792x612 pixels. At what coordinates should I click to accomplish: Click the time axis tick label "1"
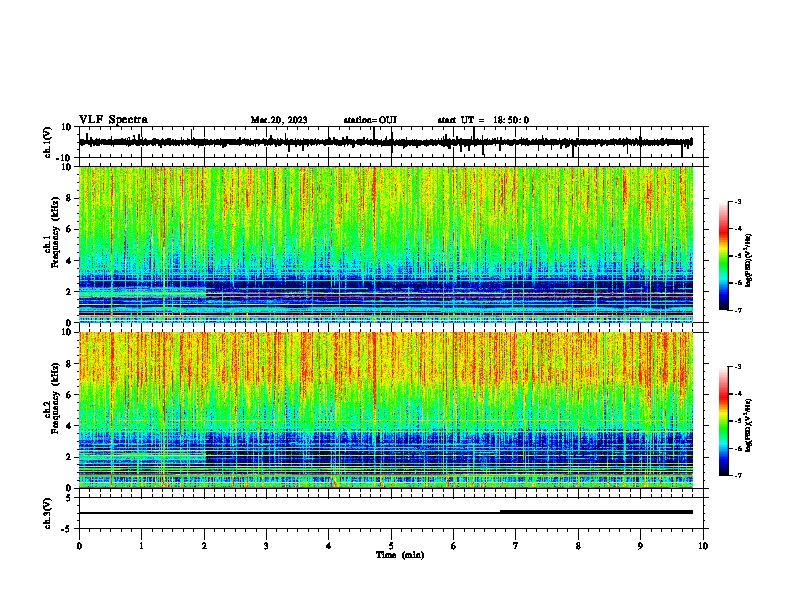tap(141, 546)
